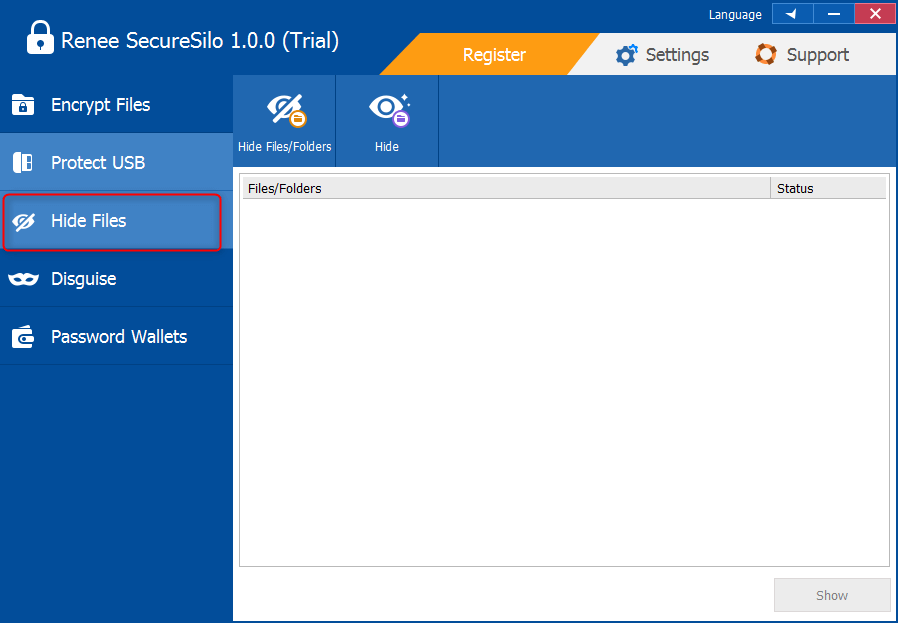Click the Renee SecureSilo 1.0.0 (Trial) title

(x=200, y=41)
